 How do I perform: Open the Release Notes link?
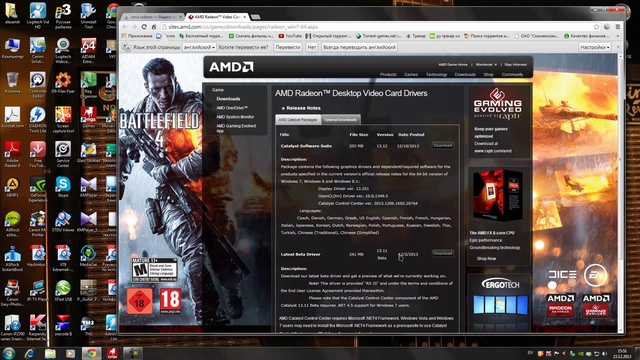(303, 108)
